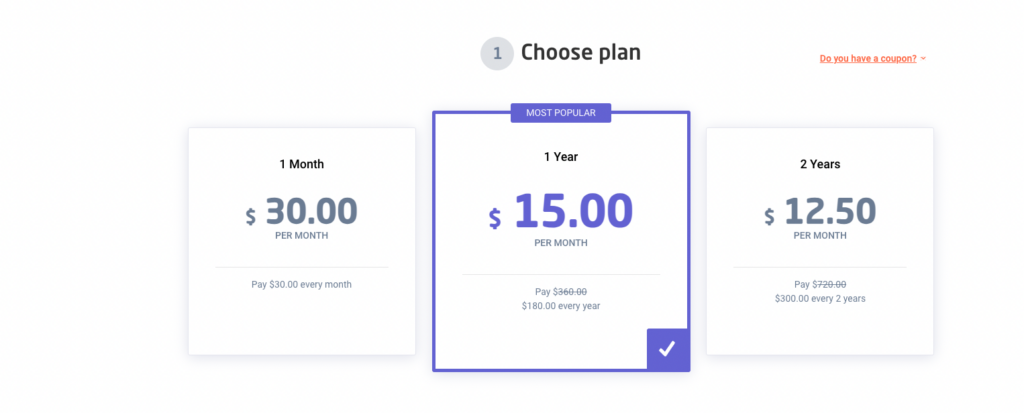This screenshot has width=1024, height=413.
Task: Click the "1 Month" plan title
Action: (302, 164)
